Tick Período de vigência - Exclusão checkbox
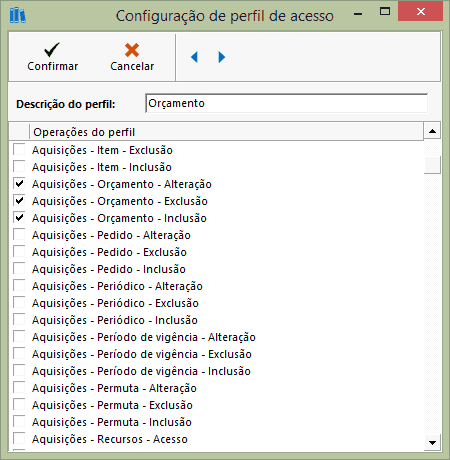Viewport: 450px width, 460px height. [19, 354]
